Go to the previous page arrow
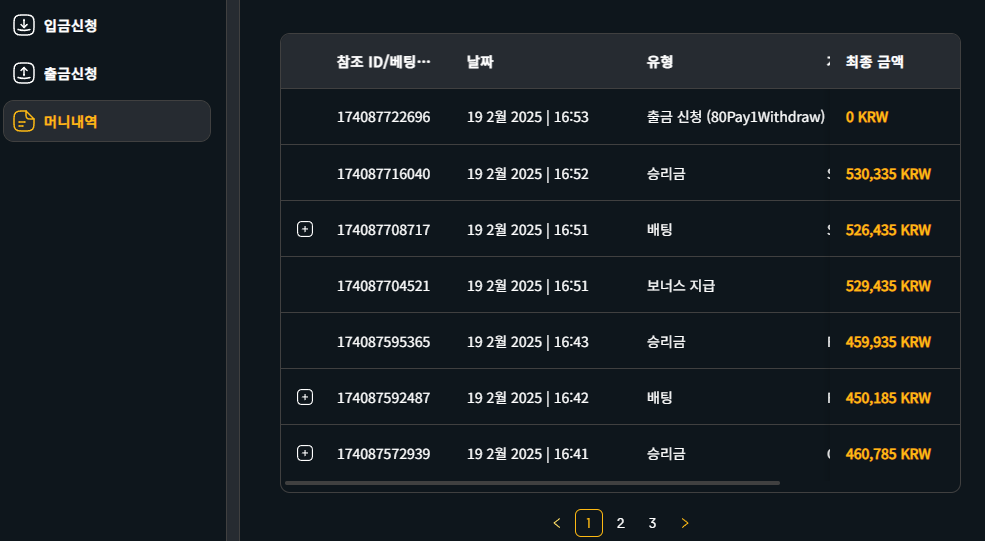 point(557,523)
